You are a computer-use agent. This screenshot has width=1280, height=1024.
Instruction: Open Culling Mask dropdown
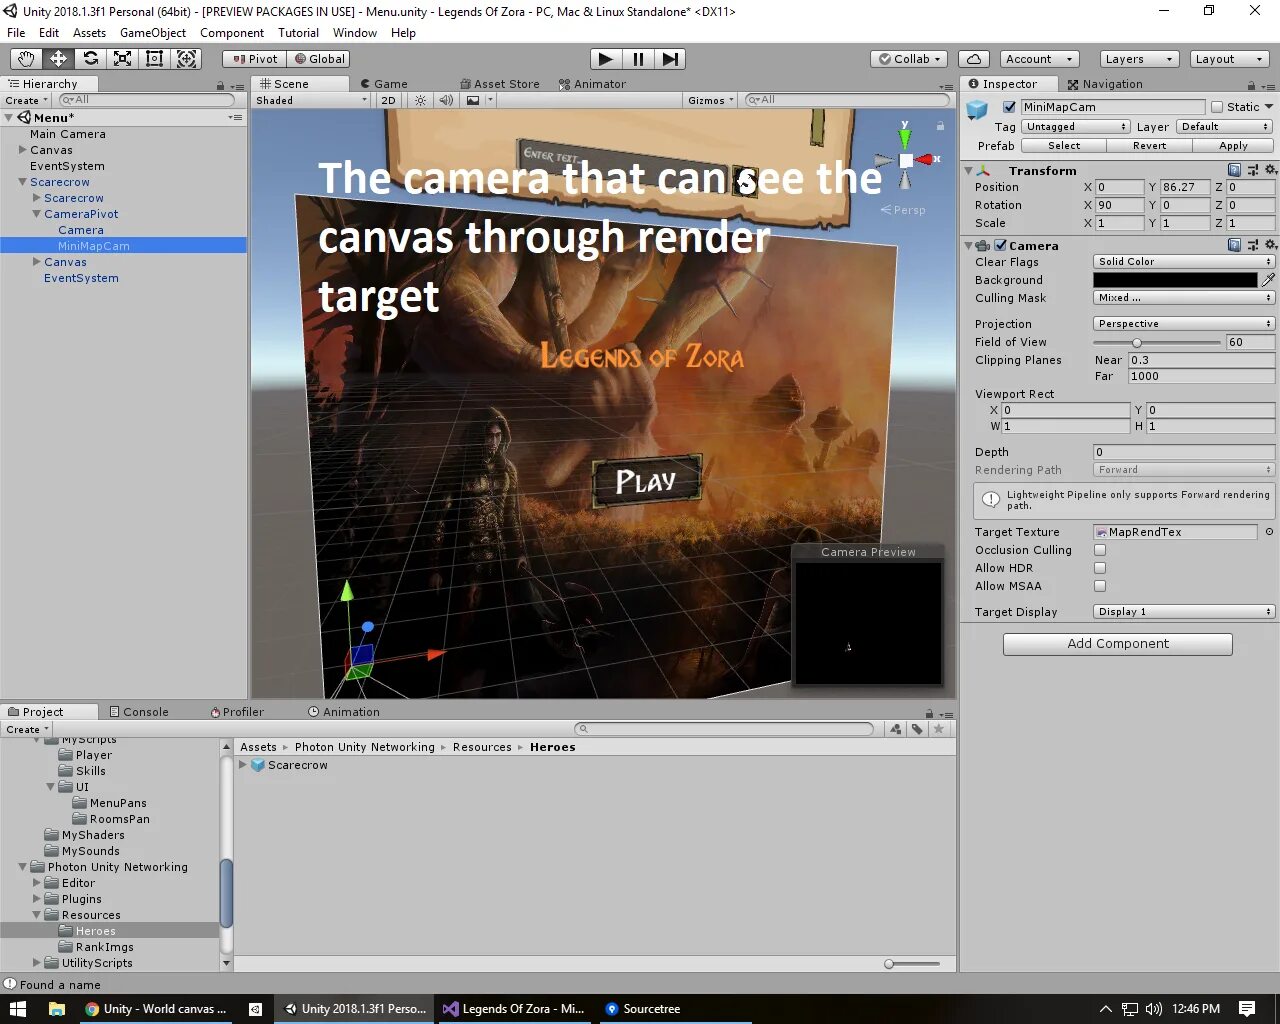click(1184, 298)
